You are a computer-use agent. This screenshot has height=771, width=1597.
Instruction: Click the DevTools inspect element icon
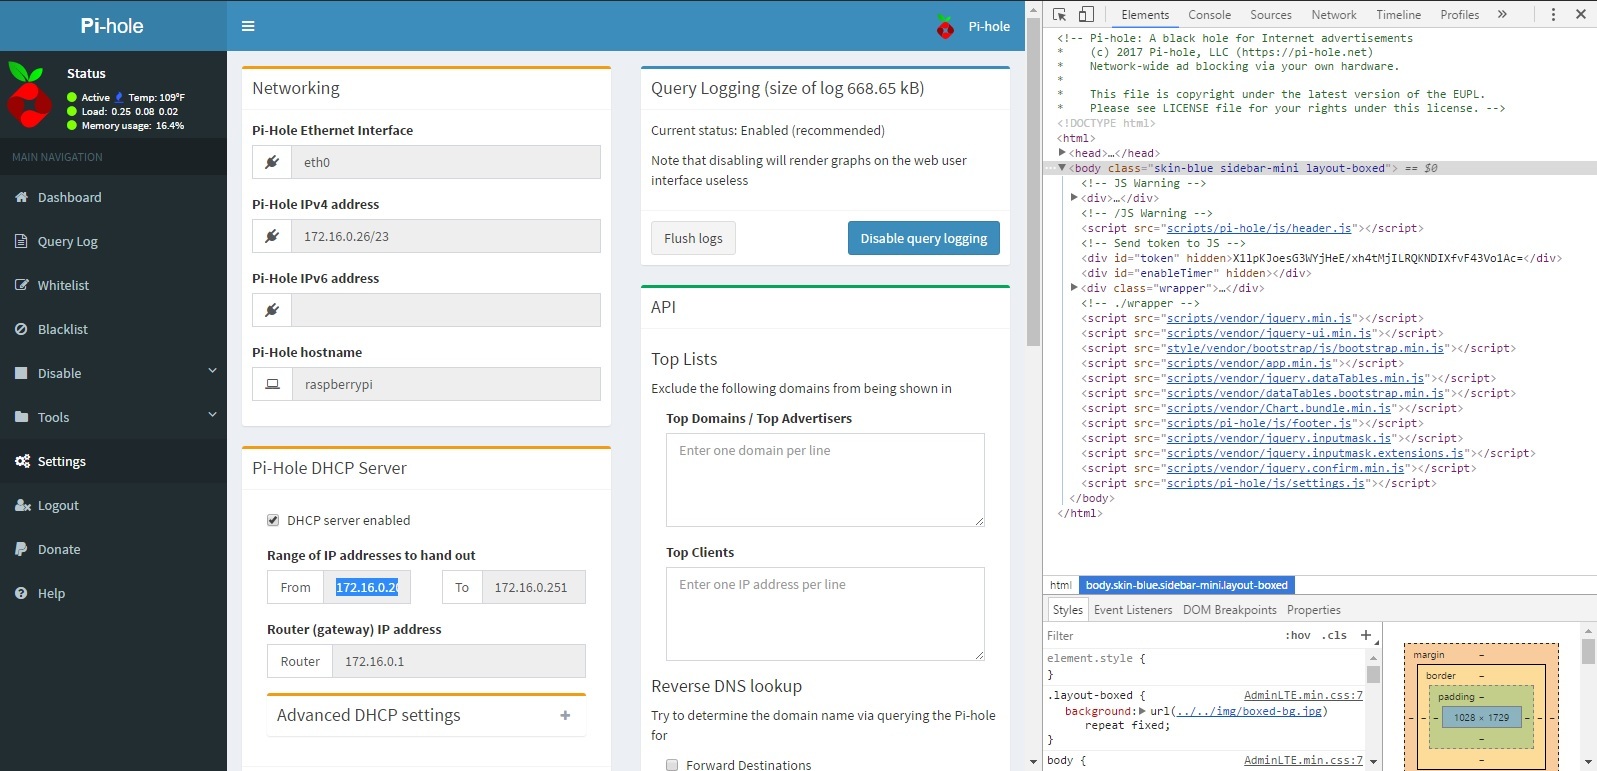(x=1059, y=14)
